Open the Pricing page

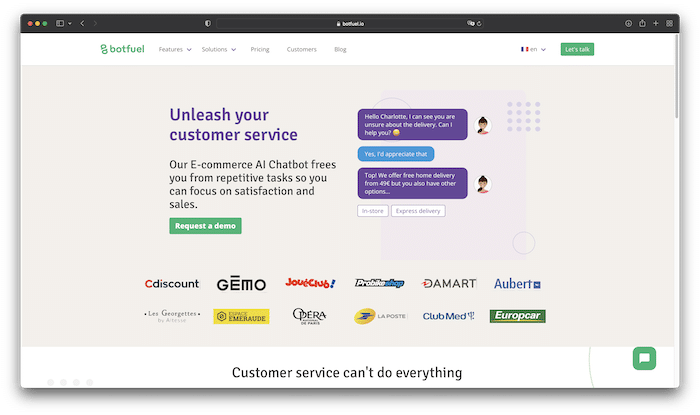[x=260, y=50]
